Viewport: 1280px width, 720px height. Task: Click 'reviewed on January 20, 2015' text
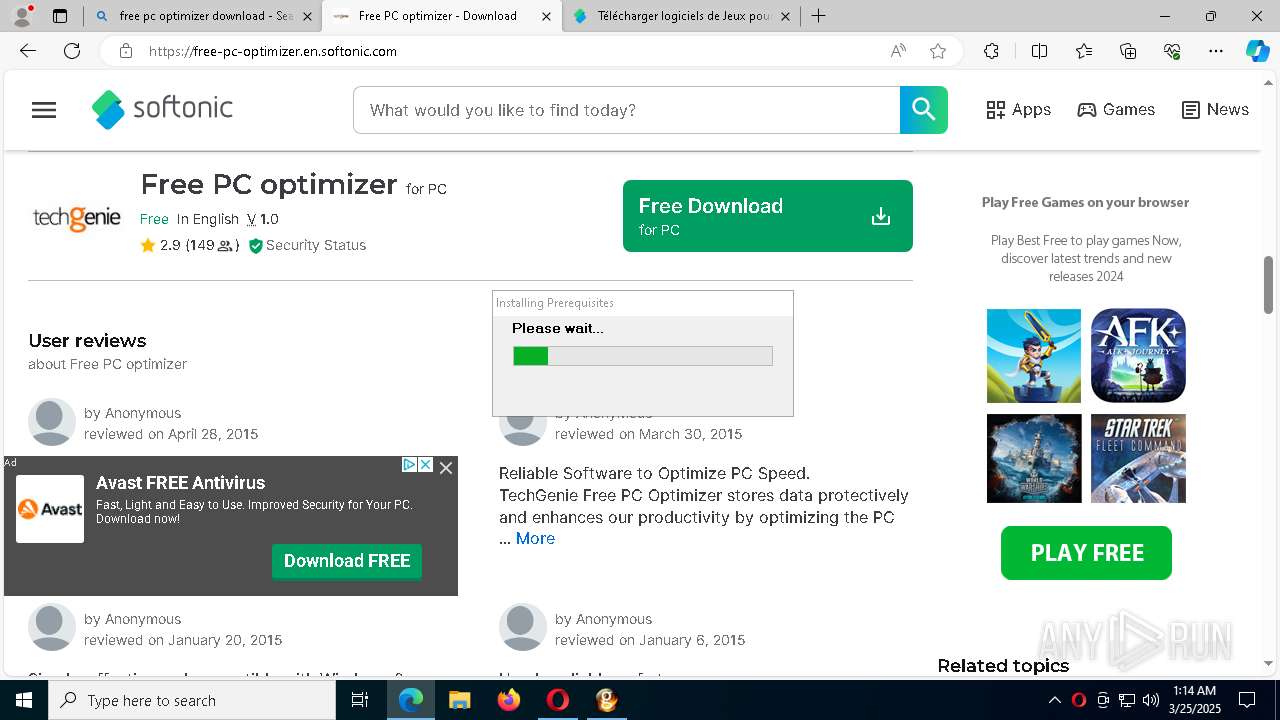(183, 640)
